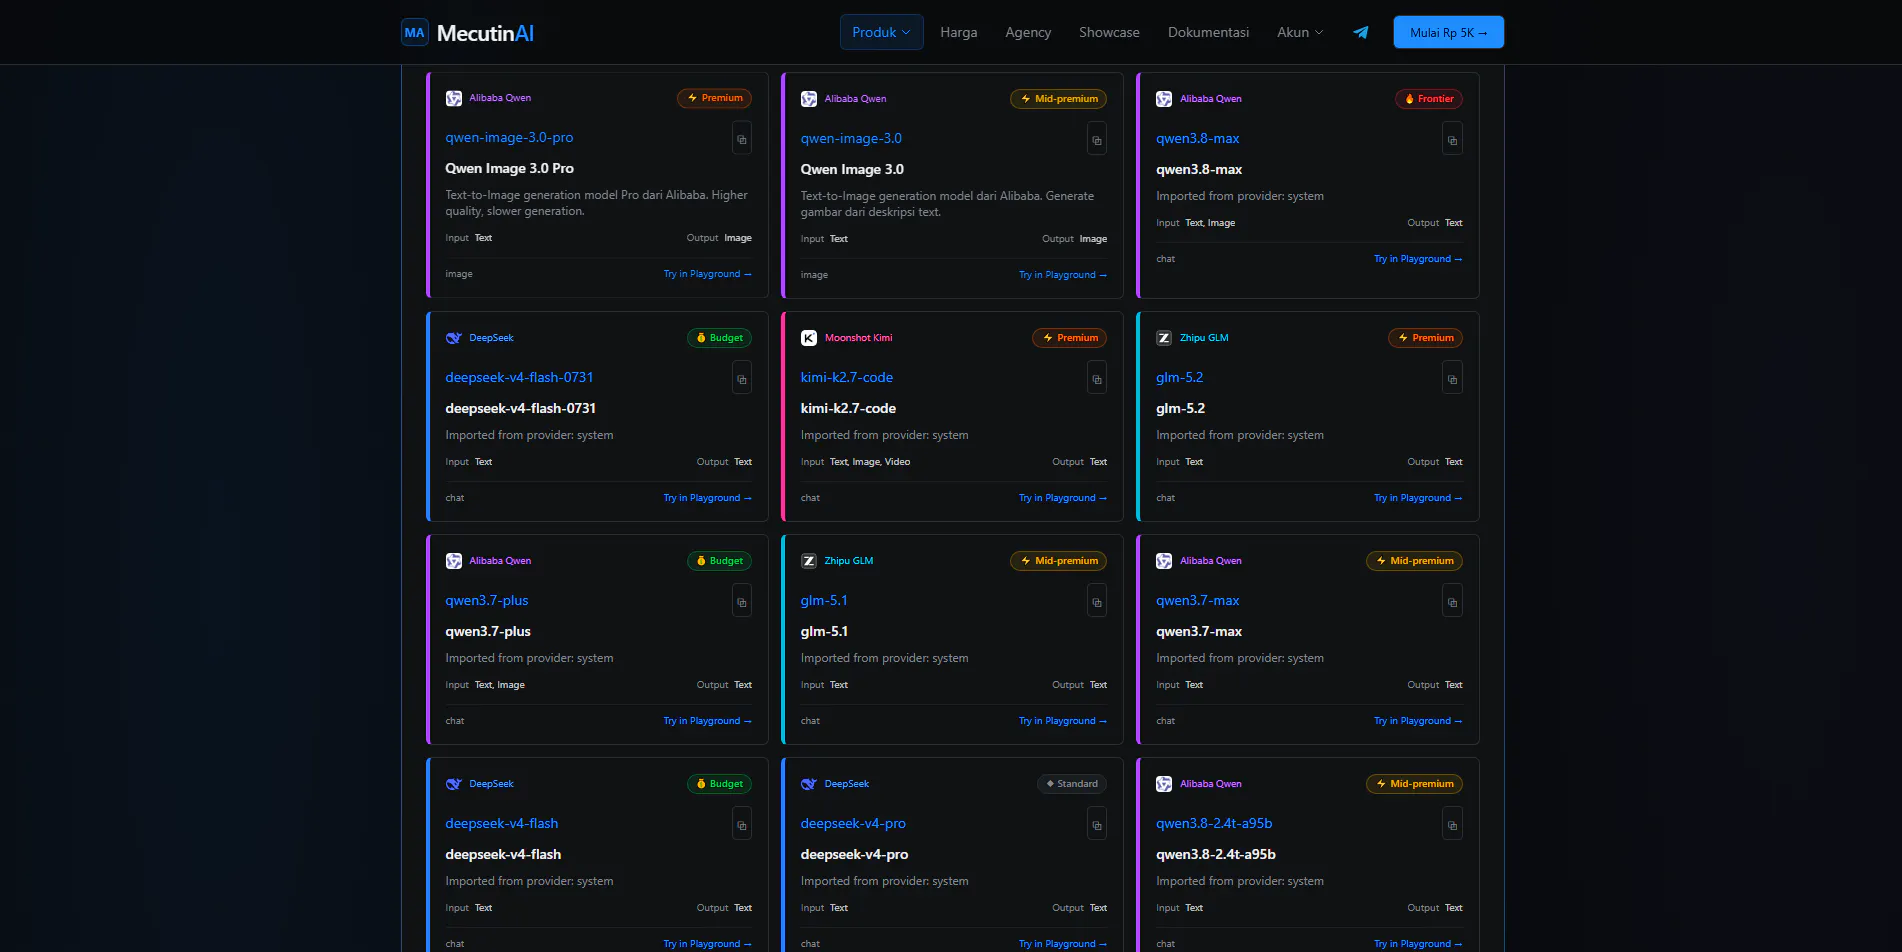Copy the qwen3.7-plus model ID
Viewport: 1902px width, 952px height.
point(742,602)
